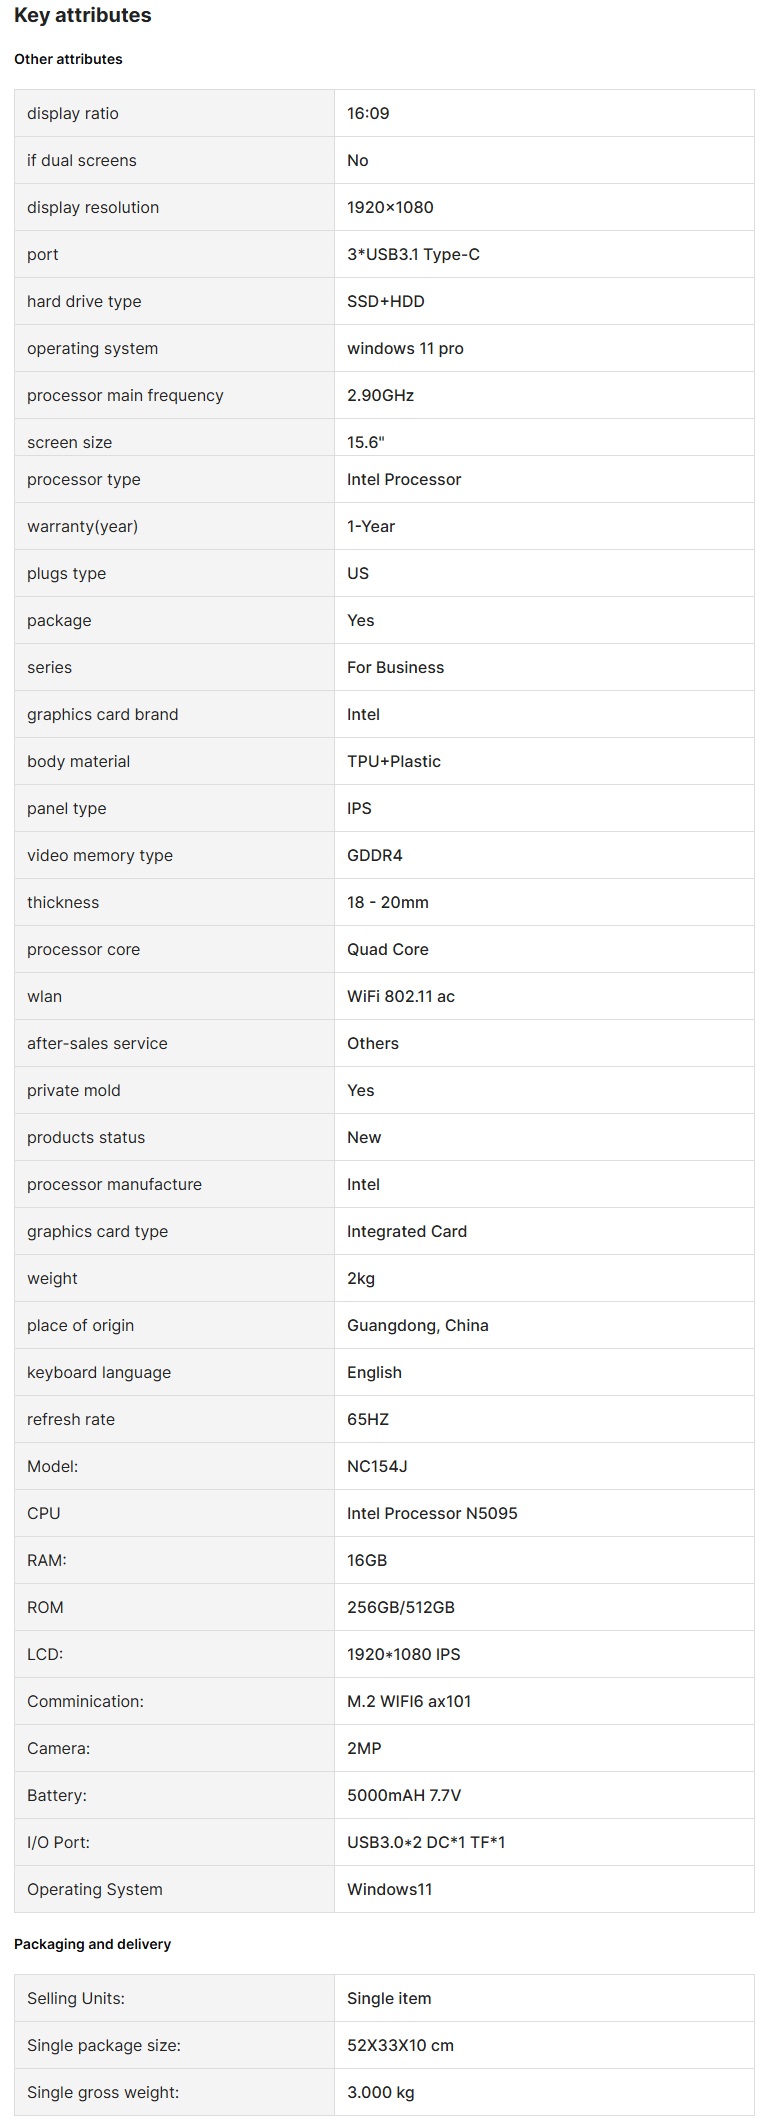Viewport: 762px width, 2121px height.
Task: Select the GDDR4 video memory value
Action: click(374, 855)
